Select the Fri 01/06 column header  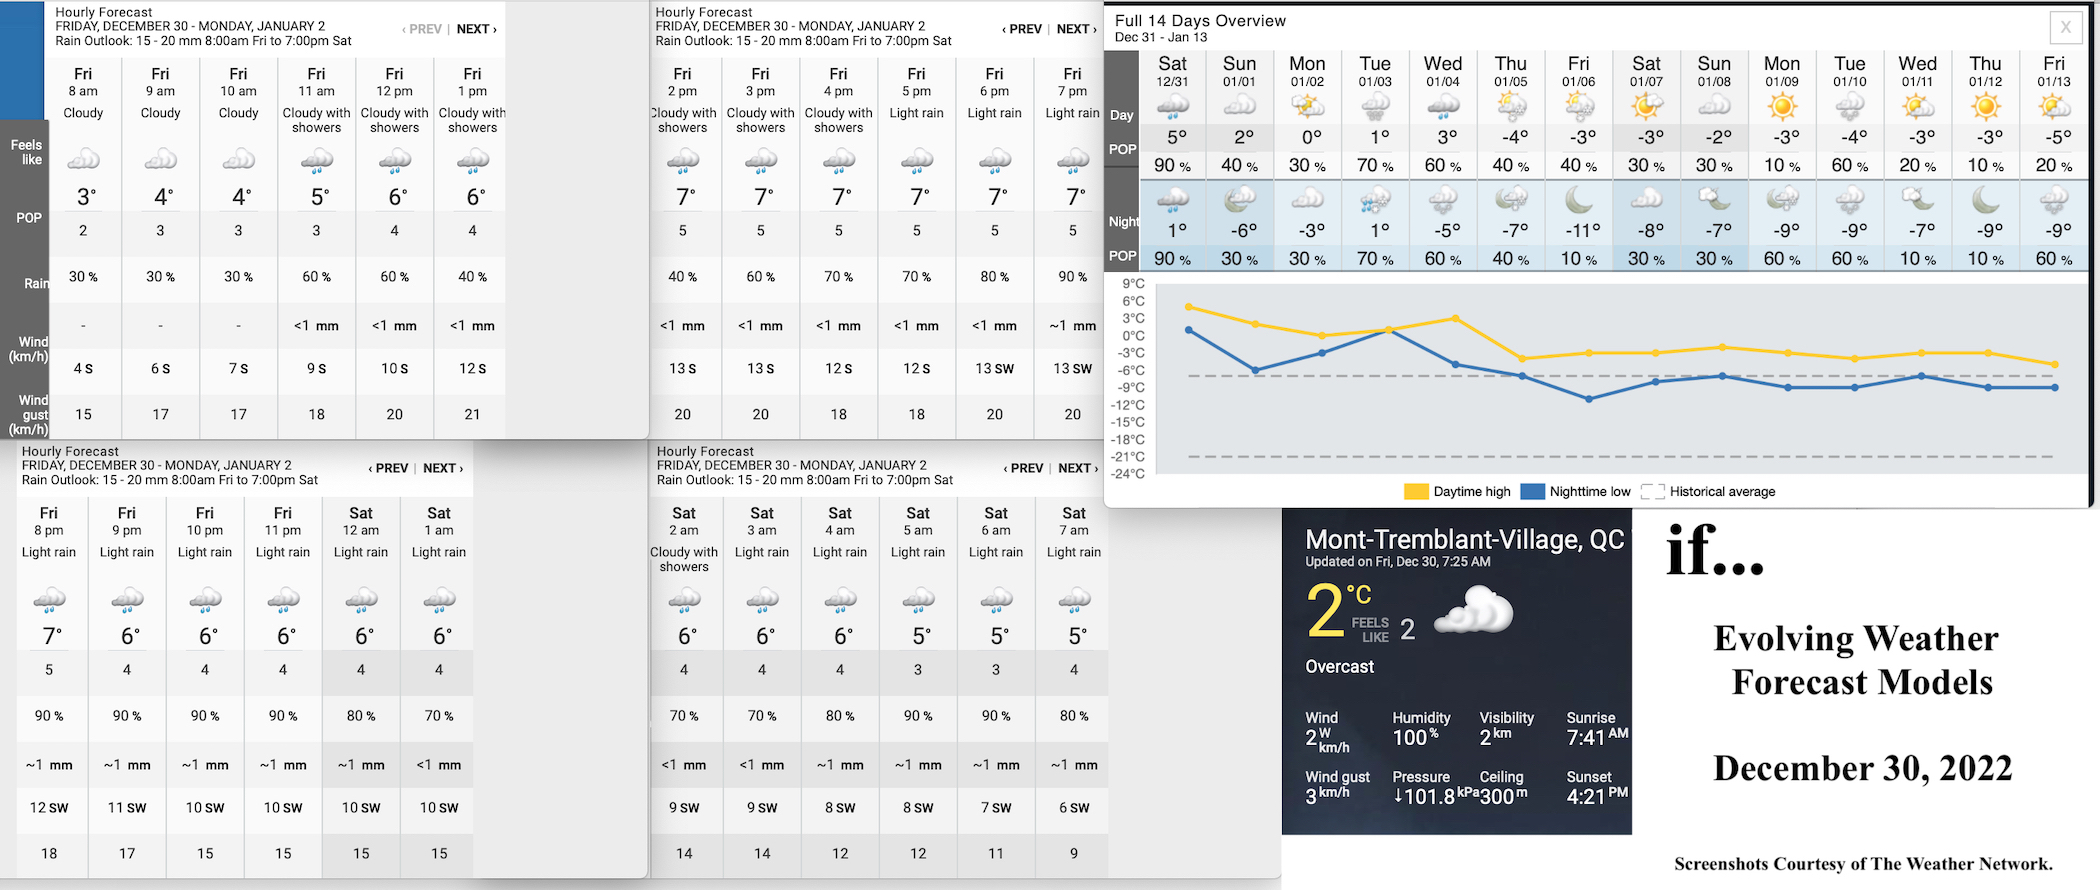pyautogui.click(x=1579, y=71)
